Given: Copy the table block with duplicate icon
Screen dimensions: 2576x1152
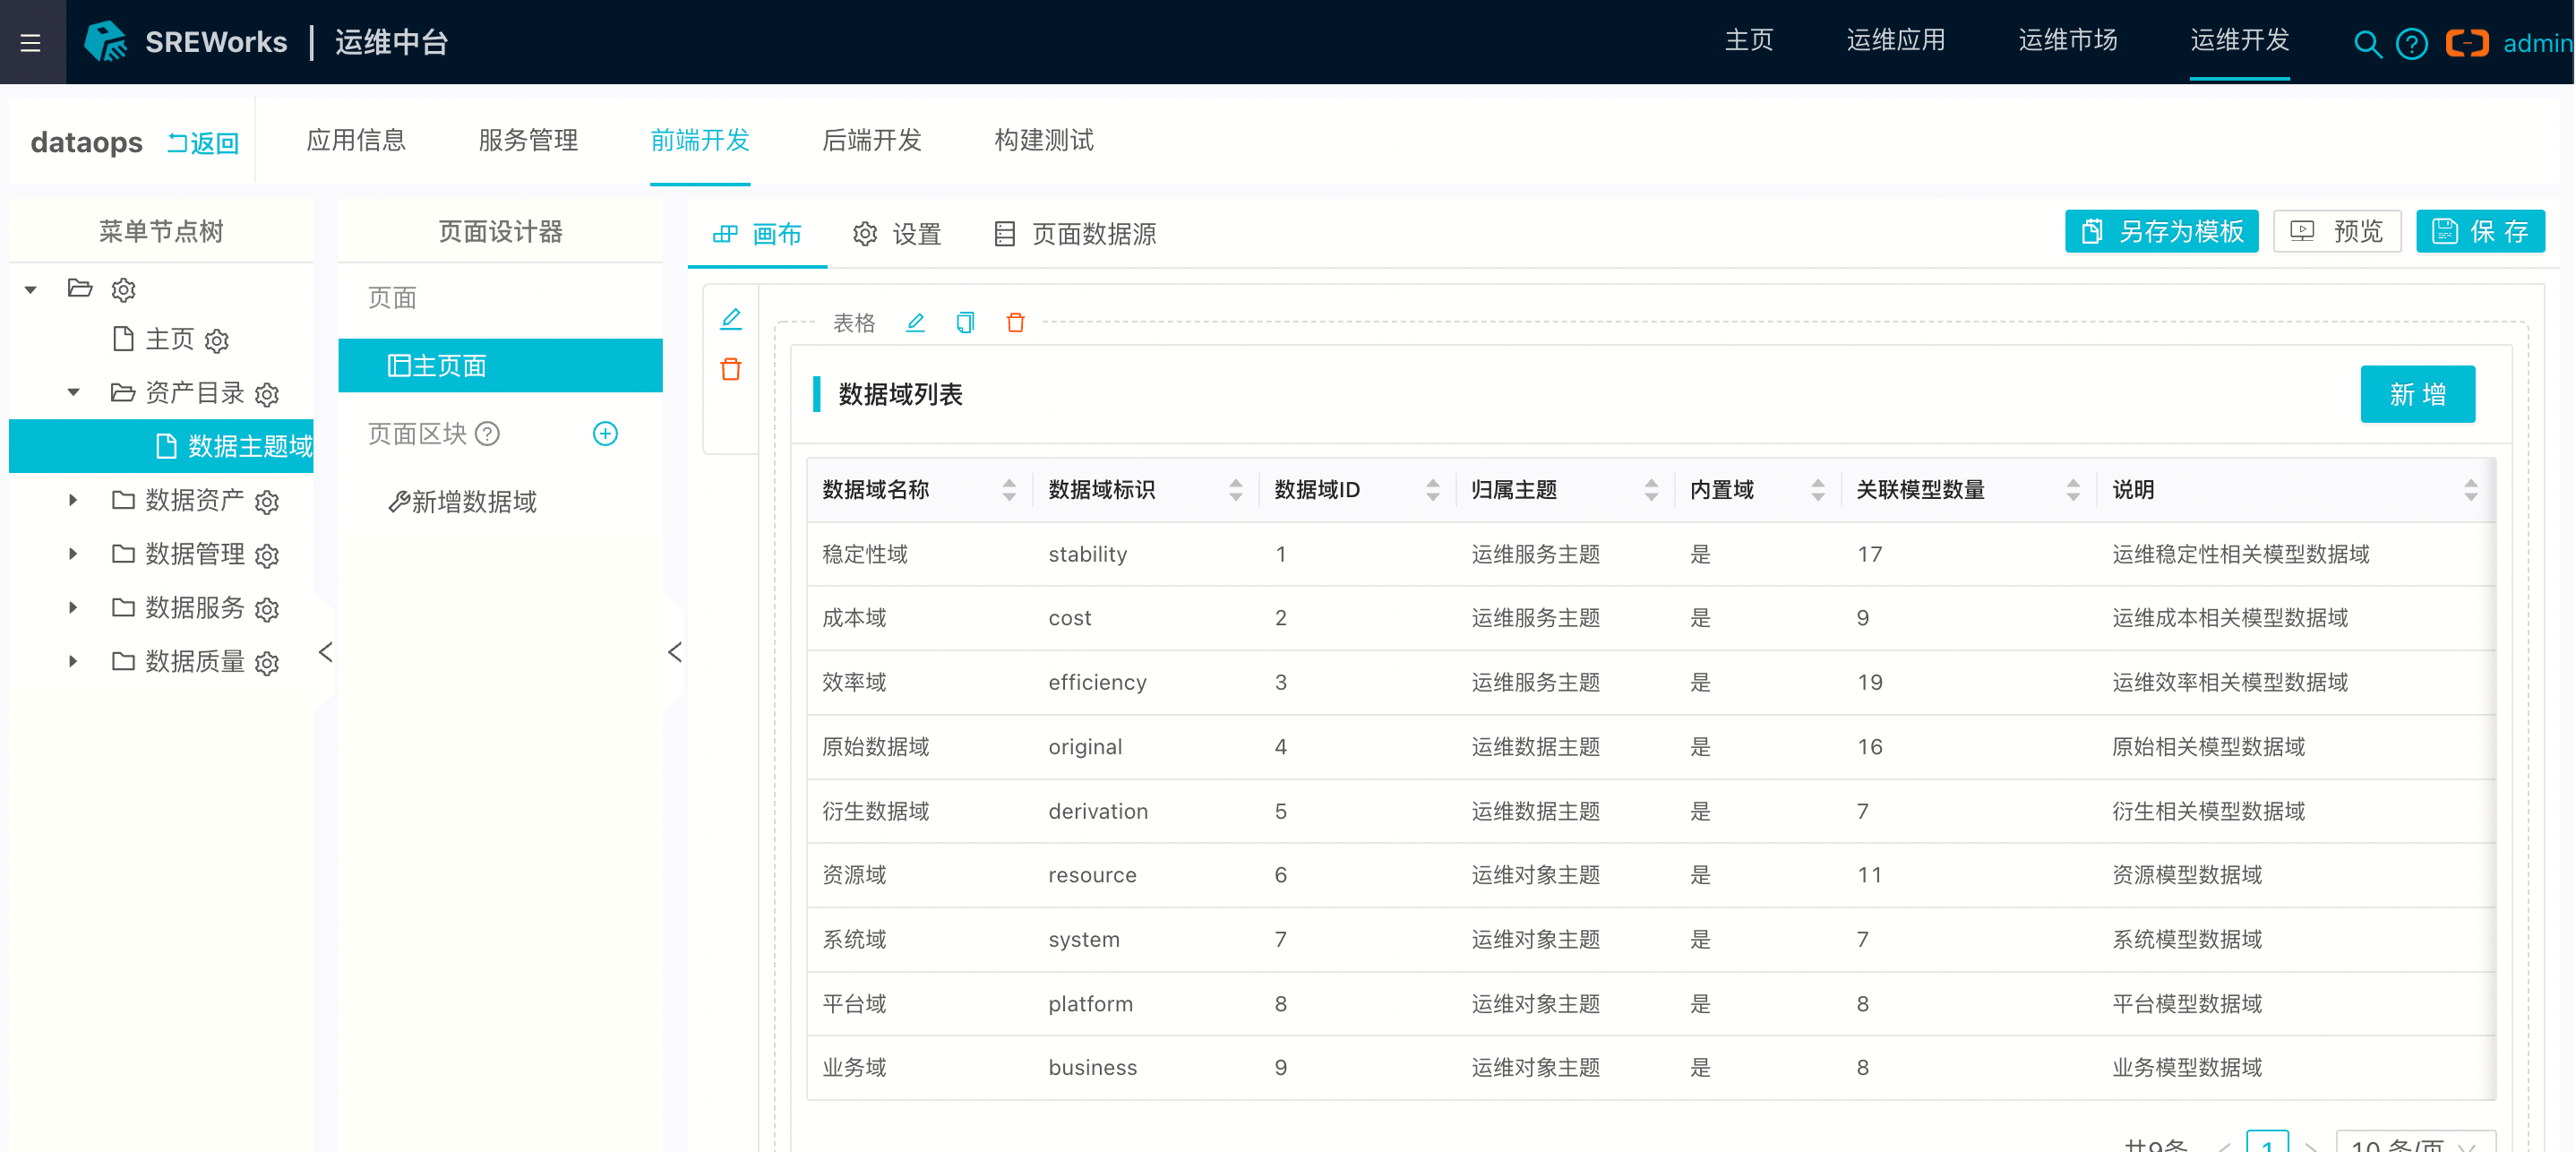Looking at the screenshot, I should pos(965,322).
